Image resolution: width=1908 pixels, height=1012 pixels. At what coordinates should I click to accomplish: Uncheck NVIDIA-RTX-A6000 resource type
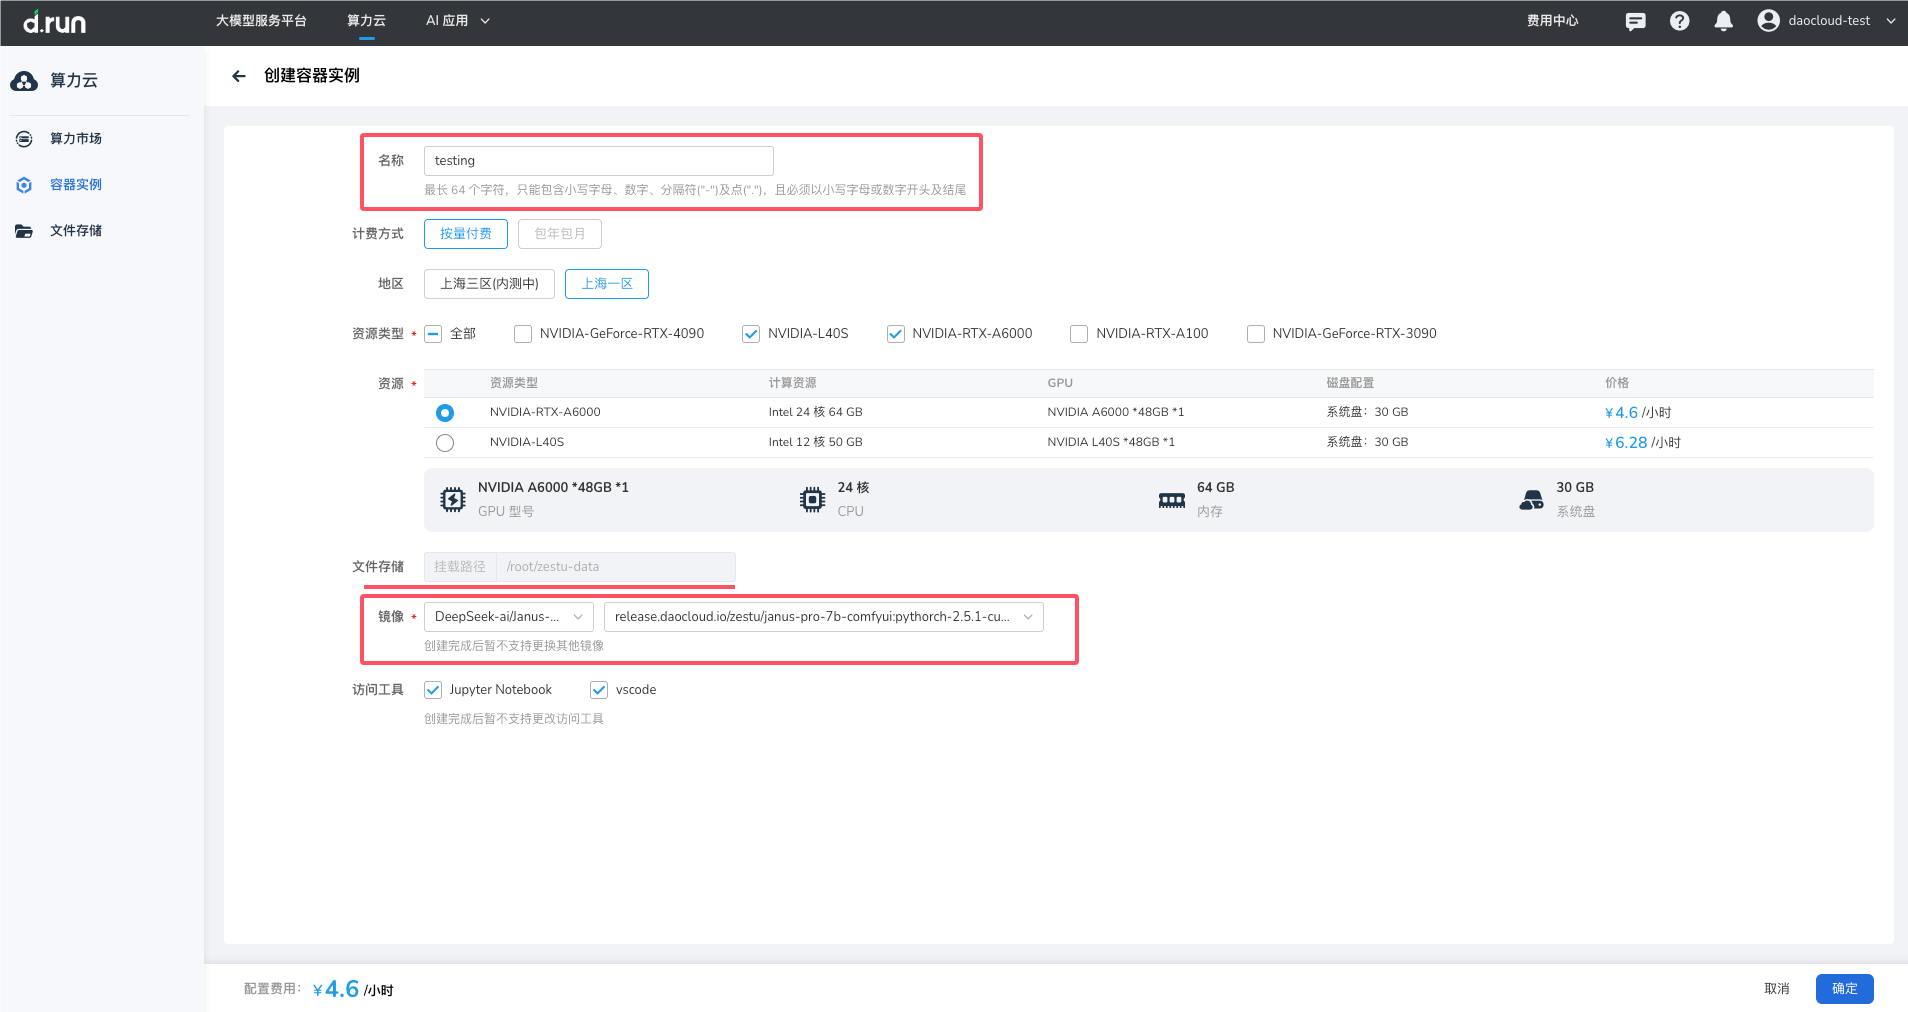896,334
